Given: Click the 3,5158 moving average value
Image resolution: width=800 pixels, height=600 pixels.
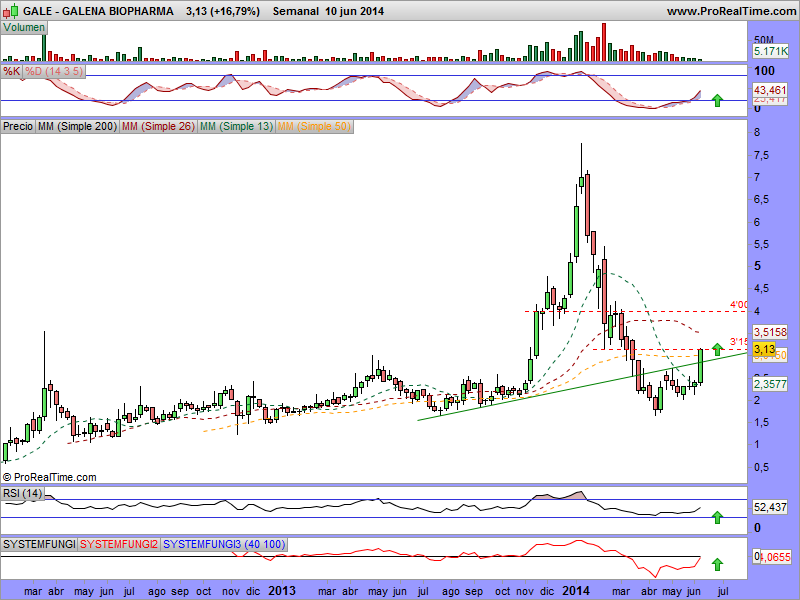Looking at the screenshot, I should pyautogui.click(x=770, y=332).
